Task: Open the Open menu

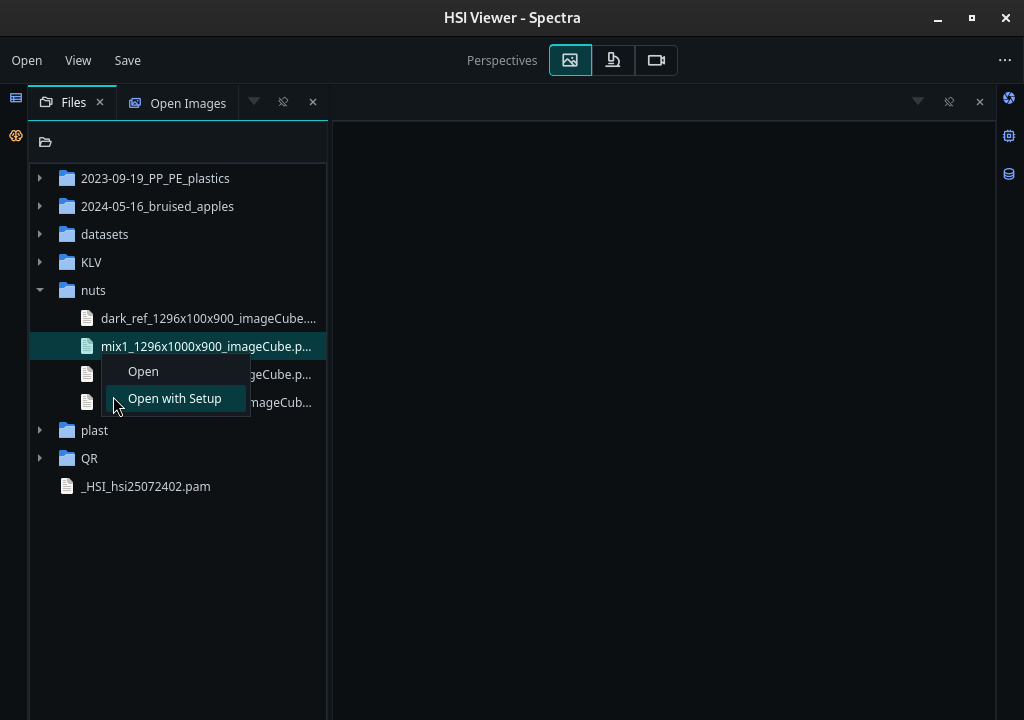Action: tap(27, 60)
